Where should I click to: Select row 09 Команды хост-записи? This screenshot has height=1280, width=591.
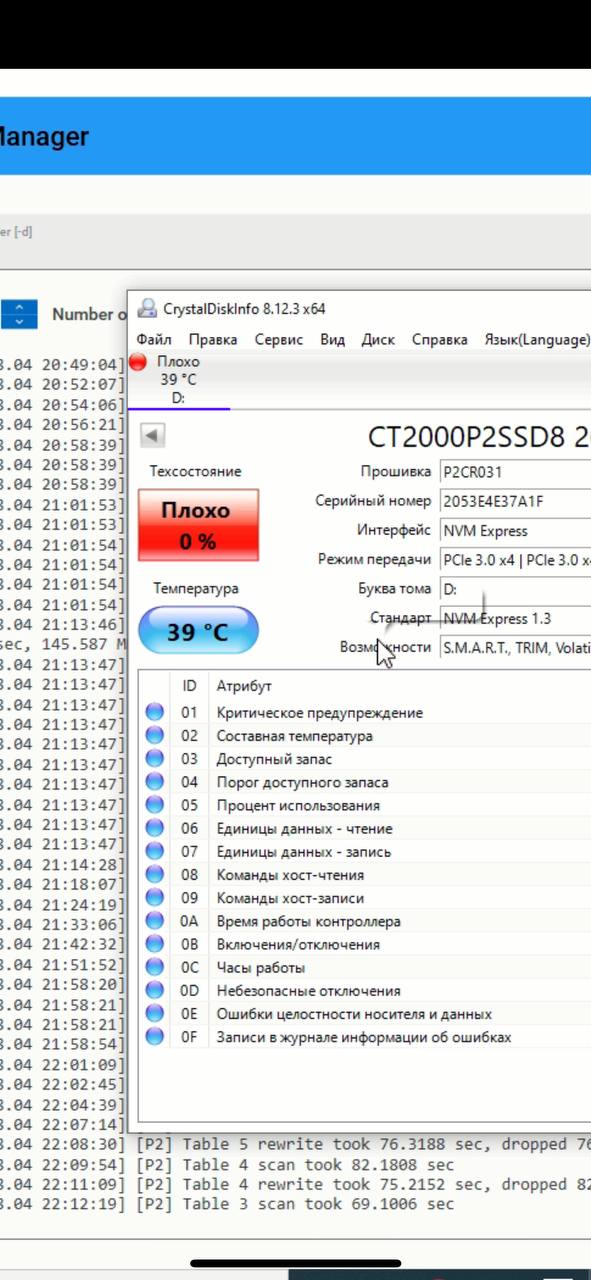[x=365, y=898]
